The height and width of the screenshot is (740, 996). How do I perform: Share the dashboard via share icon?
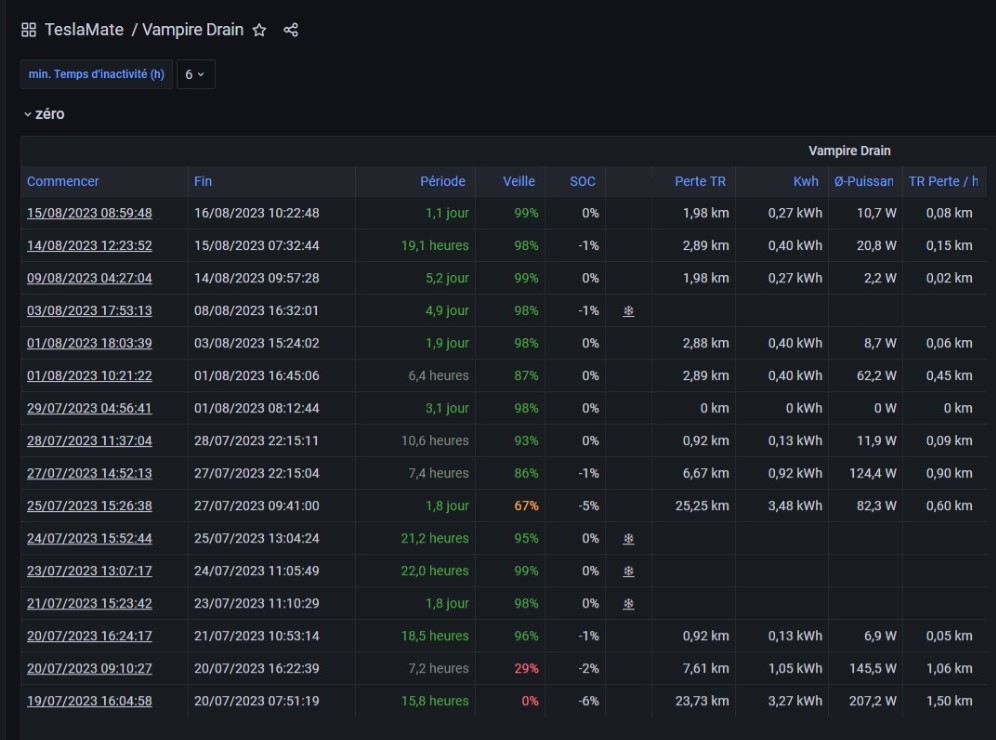[291, 30]
